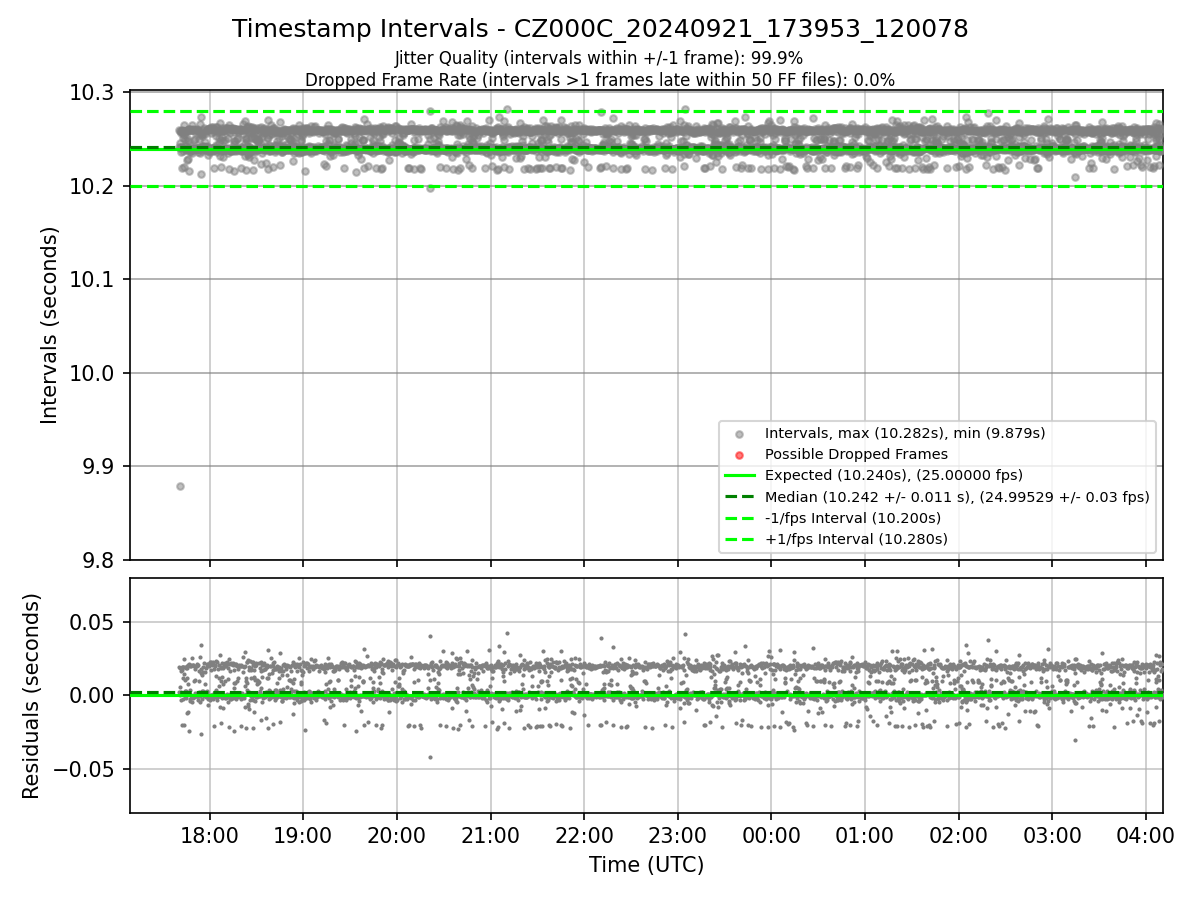This screenshot has height=900, width=1200.
Task: Click the 'Intervals (seconds)' y-axis label
Action: [x=50, y=325]
